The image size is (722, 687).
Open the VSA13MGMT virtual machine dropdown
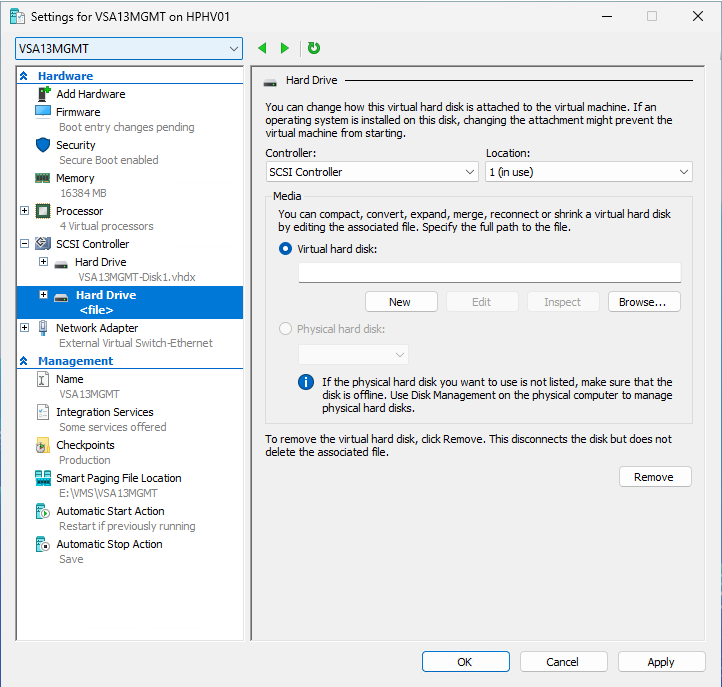point(129,48)
